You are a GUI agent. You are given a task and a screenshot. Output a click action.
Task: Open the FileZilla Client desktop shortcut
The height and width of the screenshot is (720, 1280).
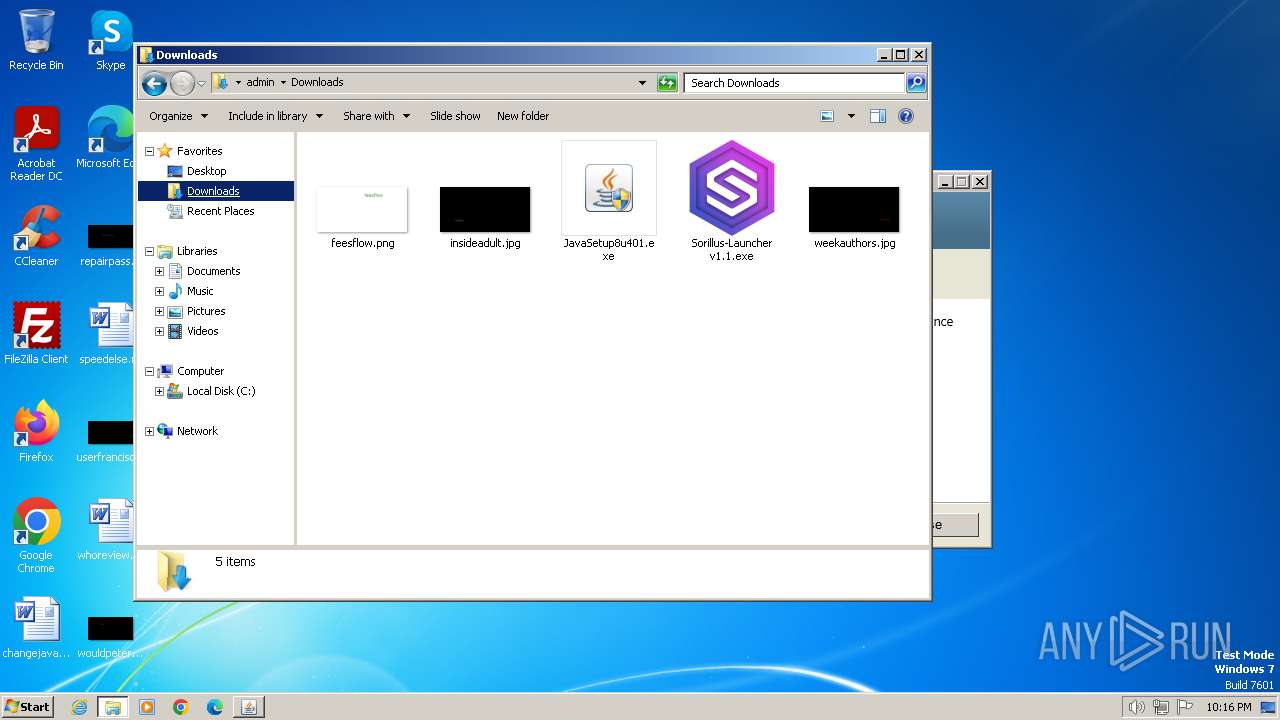[x=36, y=326]
